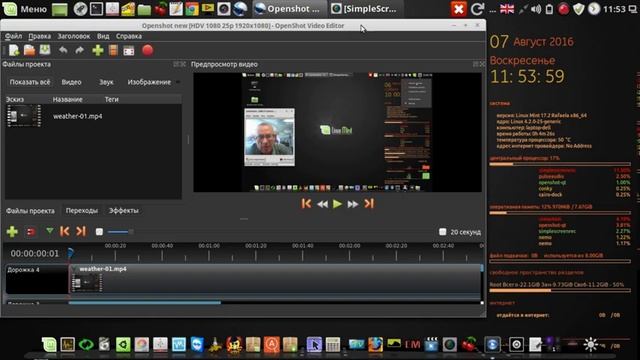The width and height of the screenshot is (640, 360).
Task: Switch to fullscreen via toolbar icon
Action: (x=129, y=51)
